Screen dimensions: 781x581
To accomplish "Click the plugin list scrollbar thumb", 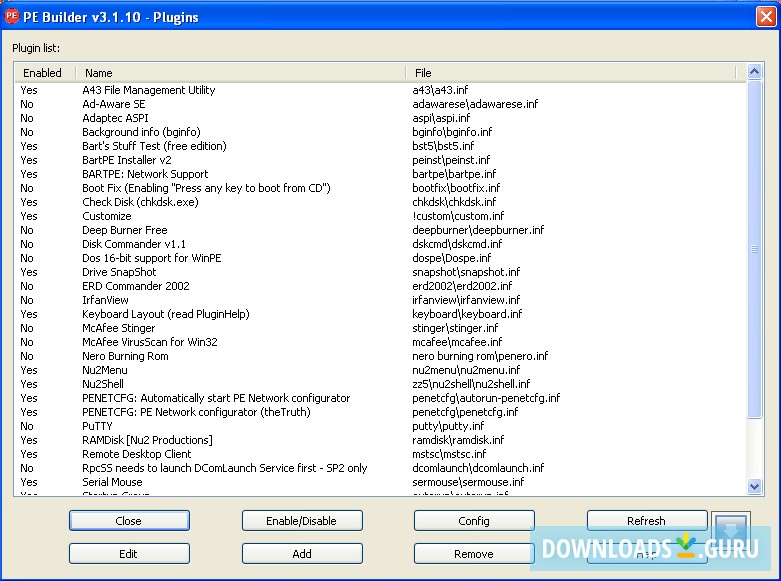I will tap(754, 249).
